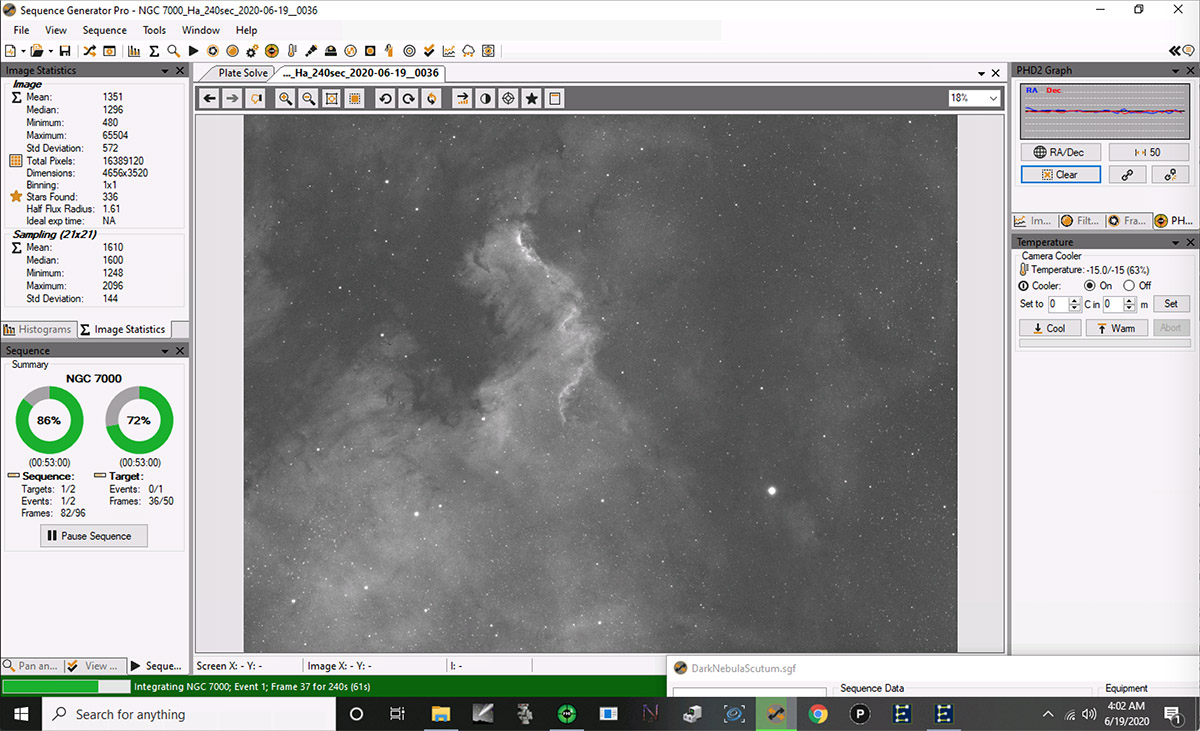Go to previous image with left arrow

click(209, 98)
